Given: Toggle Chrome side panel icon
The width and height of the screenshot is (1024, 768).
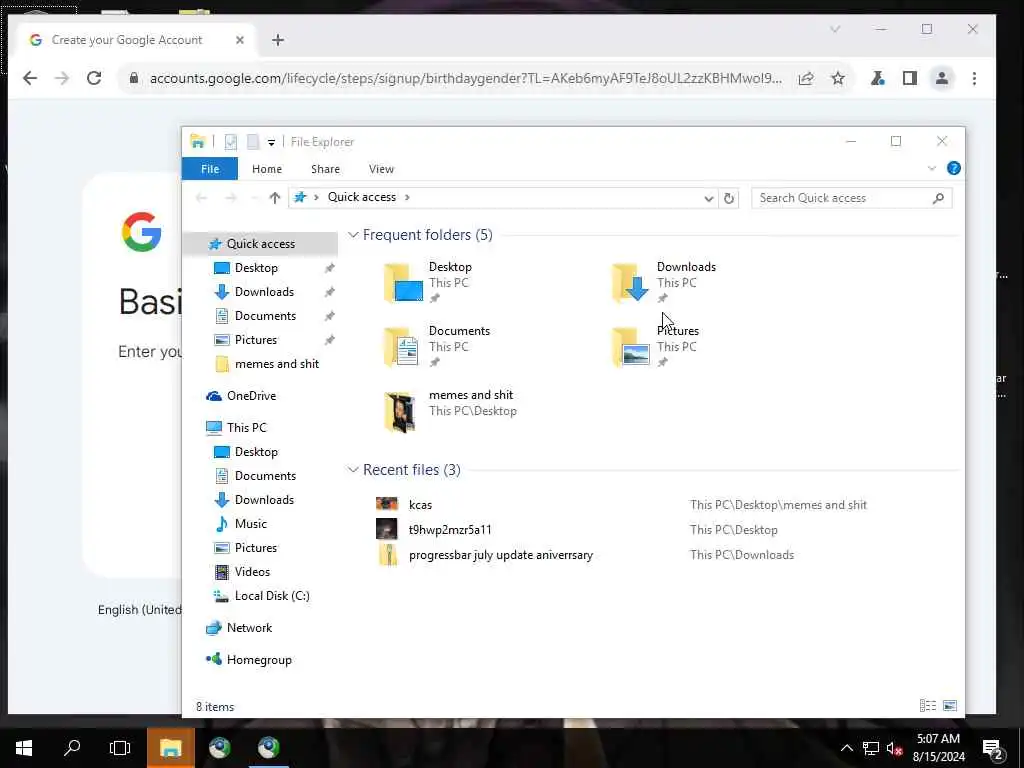Looking at the screenshot, I should 910,78.
